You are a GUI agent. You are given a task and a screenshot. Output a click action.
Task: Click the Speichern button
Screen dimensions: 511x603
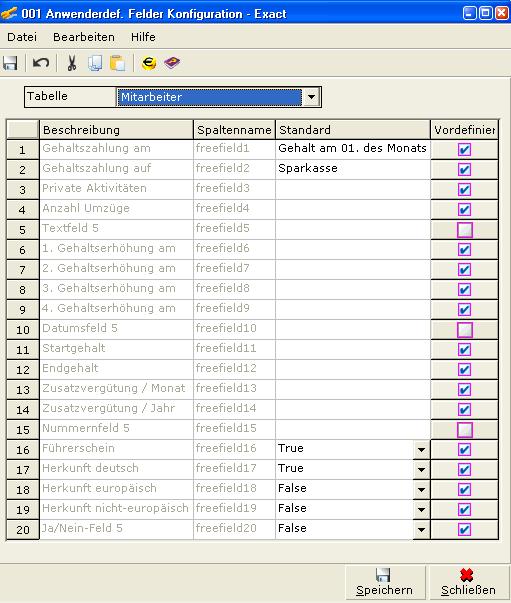(x=384, y=582)
